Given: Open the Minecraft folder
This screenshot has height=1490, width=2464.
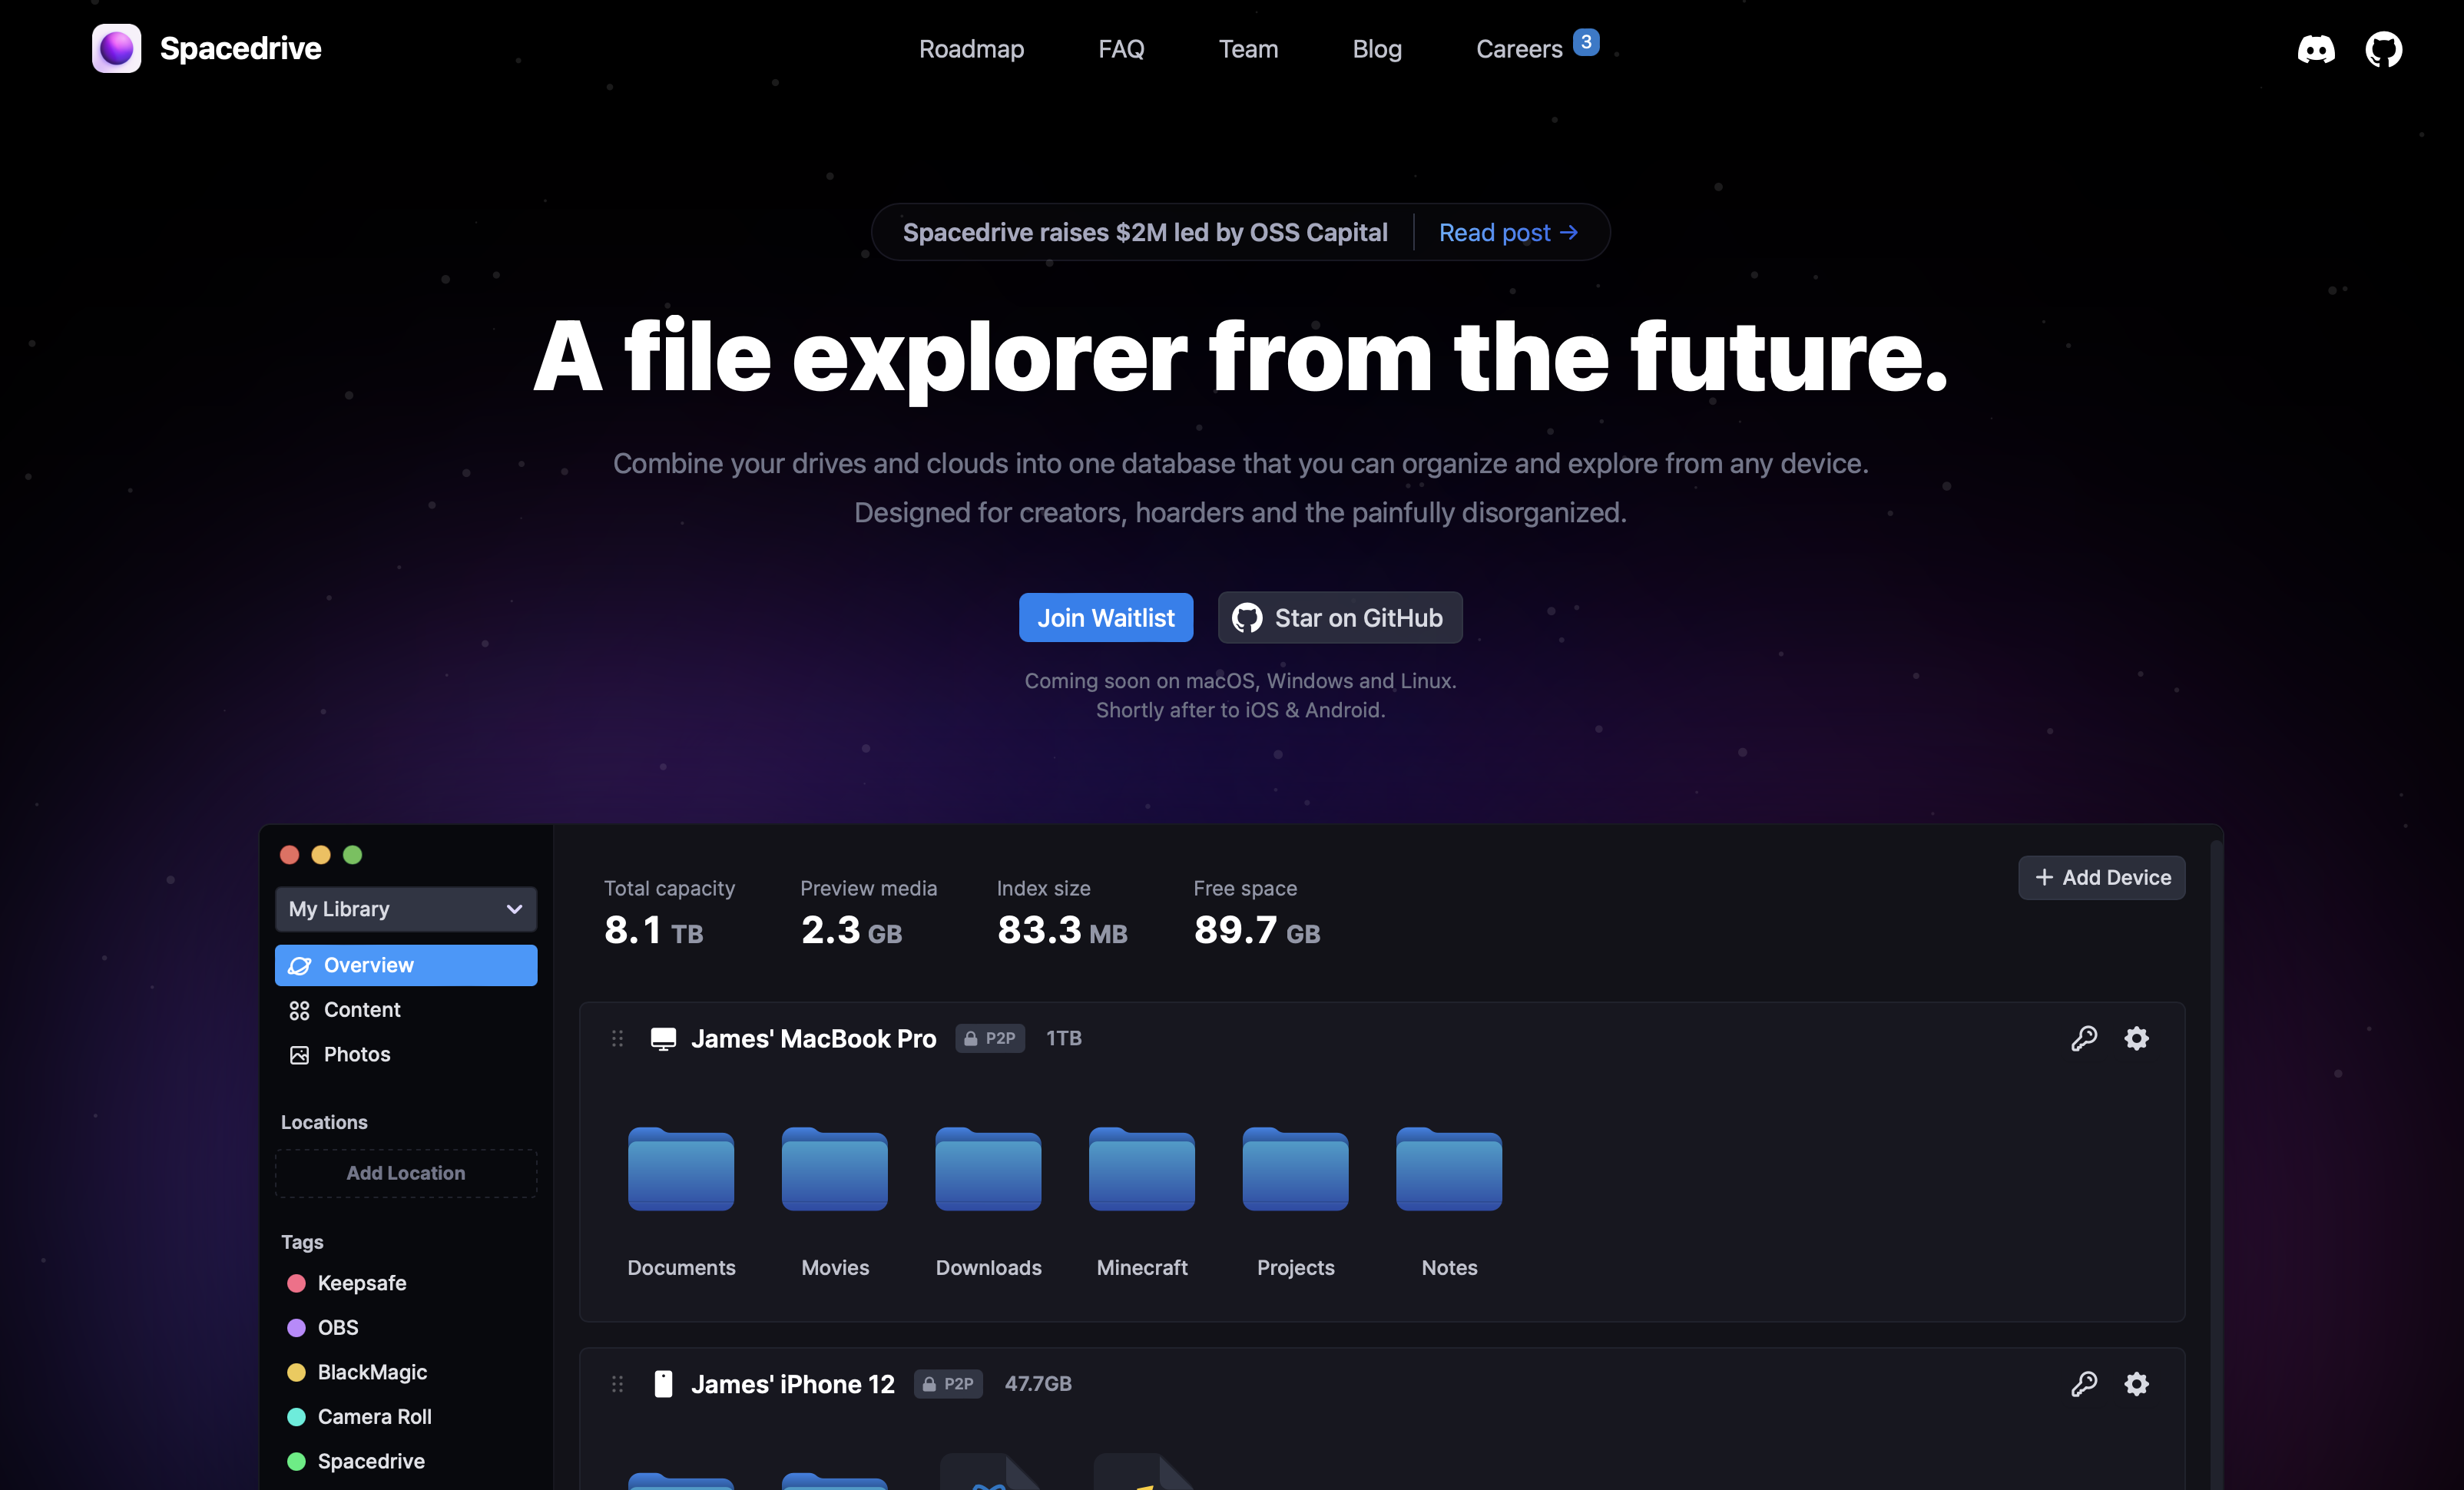Looking at the screenshot, I should [x=1141, y=1170].
